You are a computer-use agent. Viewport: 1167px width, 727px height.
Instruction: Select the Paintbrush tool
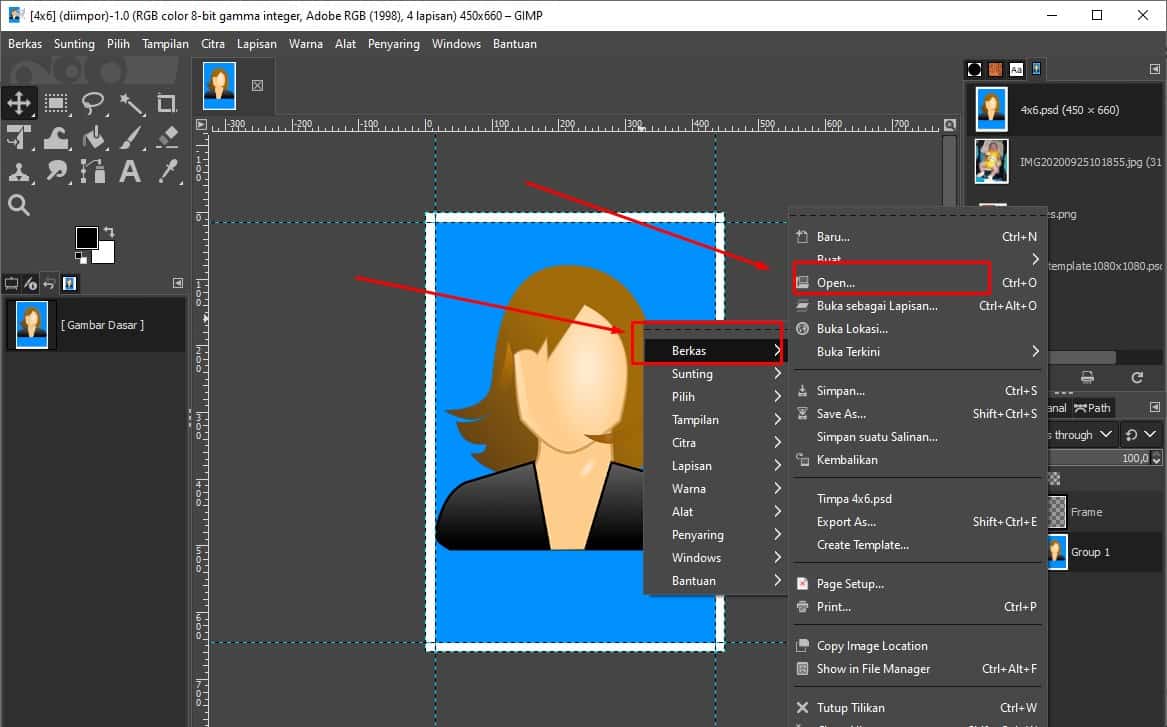[131, 138]
